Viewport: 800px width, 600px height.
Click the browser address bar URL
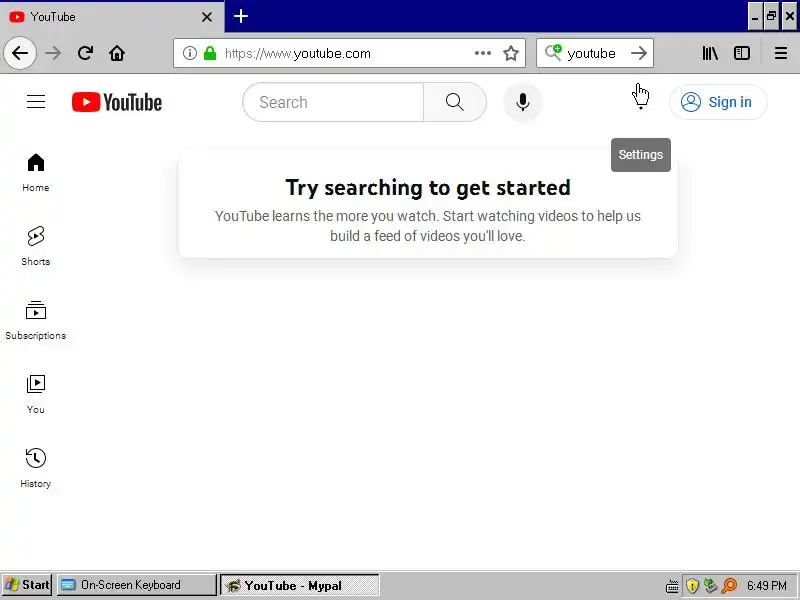pyautogui.click(x=297, y=53)
